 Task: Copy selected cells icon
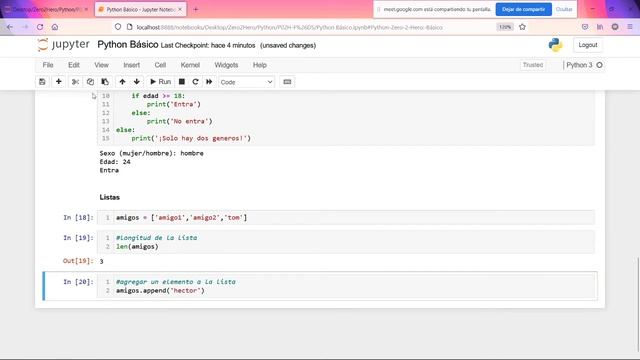point(90,82)
